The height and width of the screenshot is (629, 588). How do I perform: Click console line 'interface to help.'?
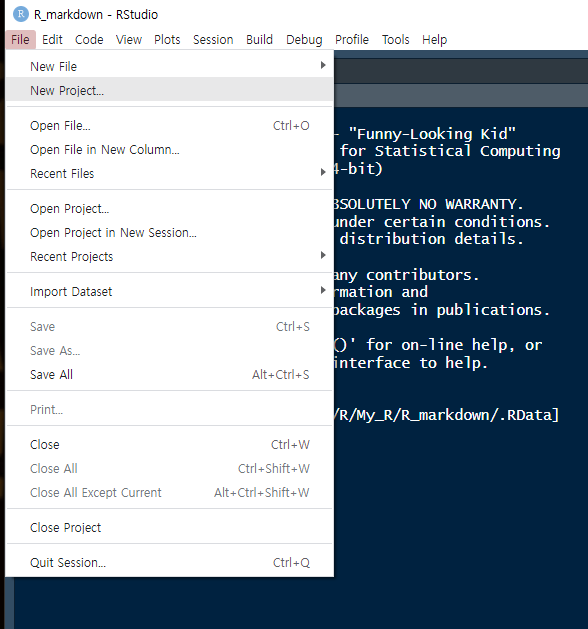[411, 363]
